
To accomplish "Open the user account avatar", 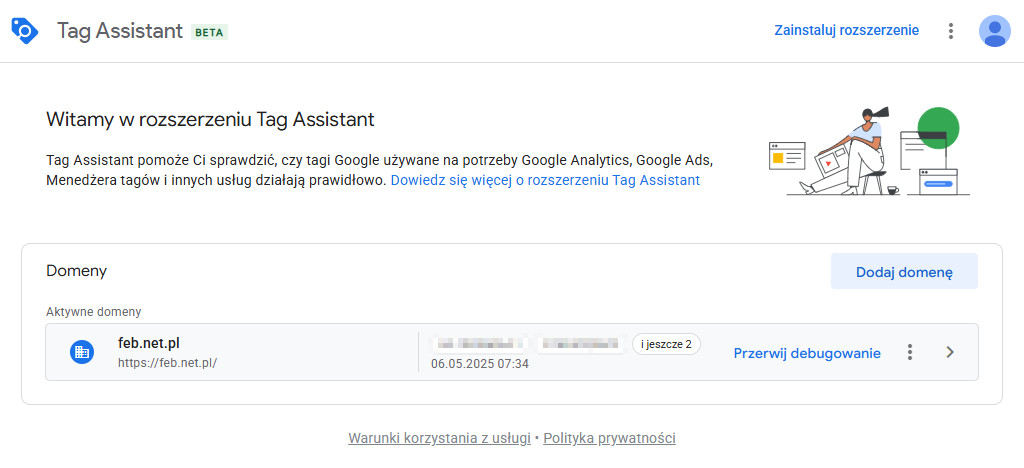I will point(994,31).
